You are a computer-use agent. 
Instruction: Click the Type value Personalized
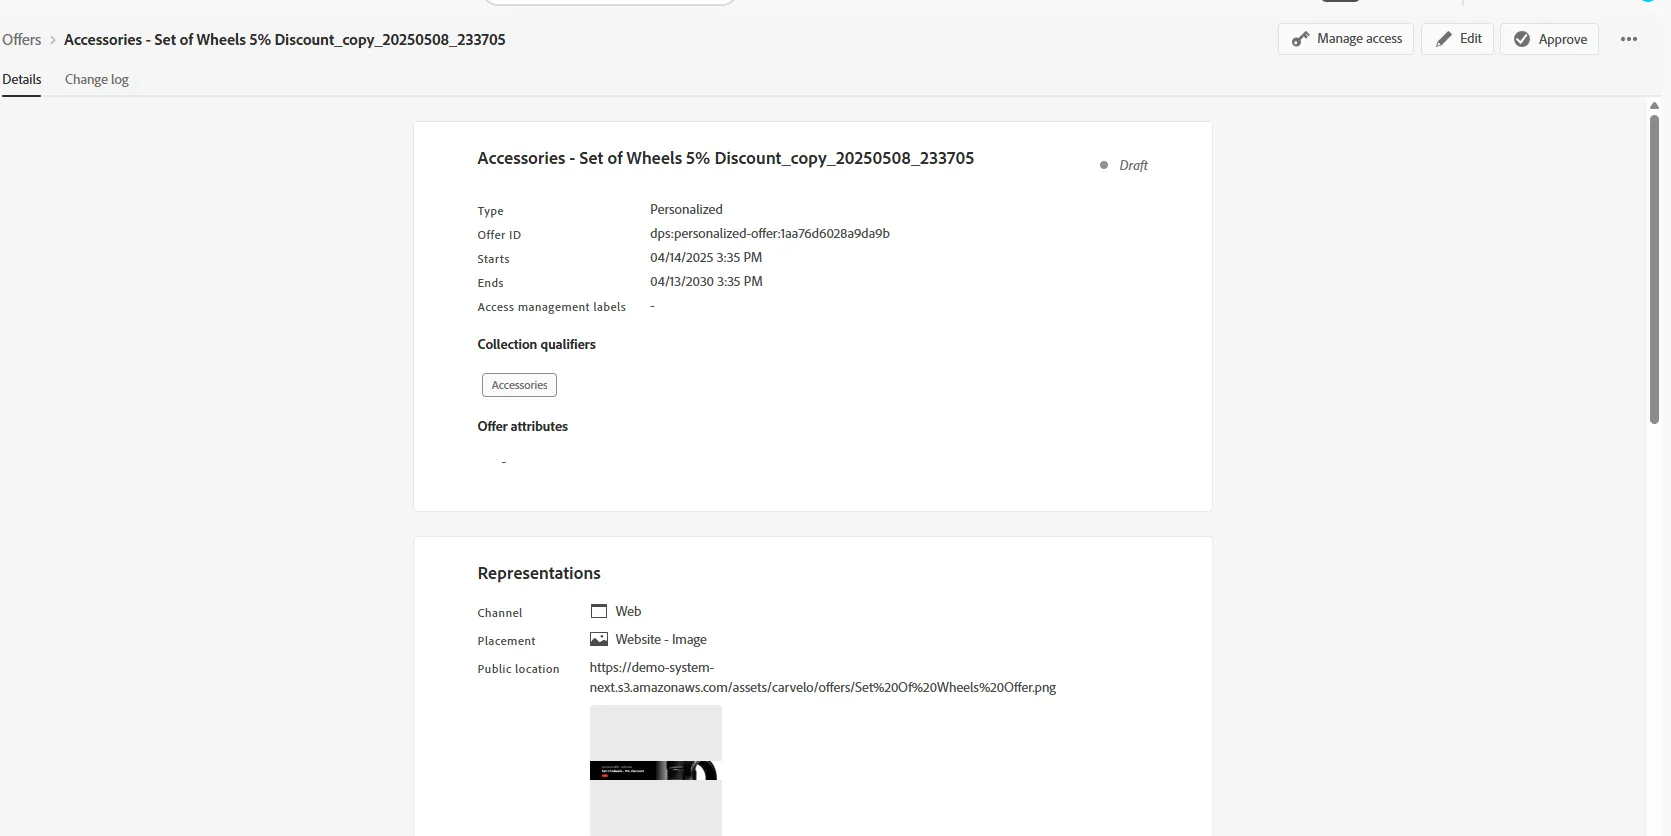686,210
